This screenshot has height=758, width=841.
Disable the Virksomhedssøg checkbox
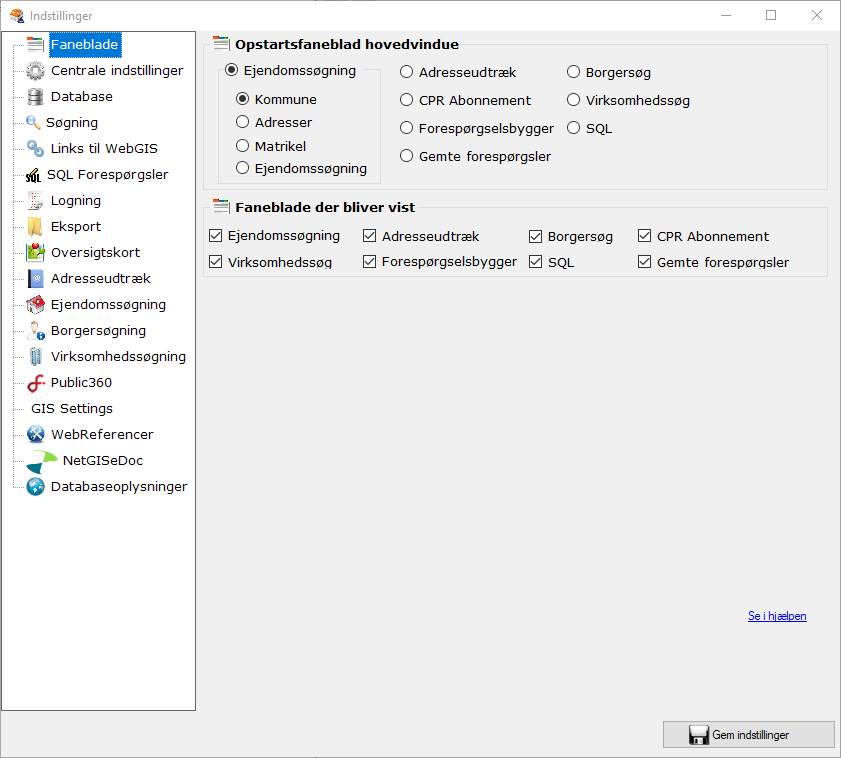click(216, 261)
